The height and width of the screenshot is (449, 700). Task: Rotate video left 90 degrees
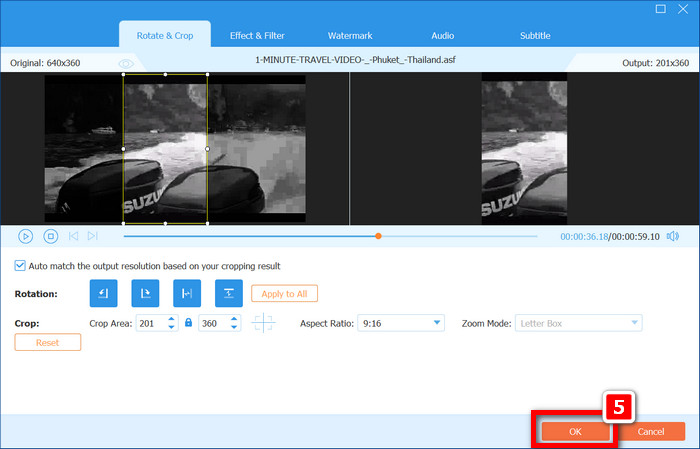coord(103,293)
